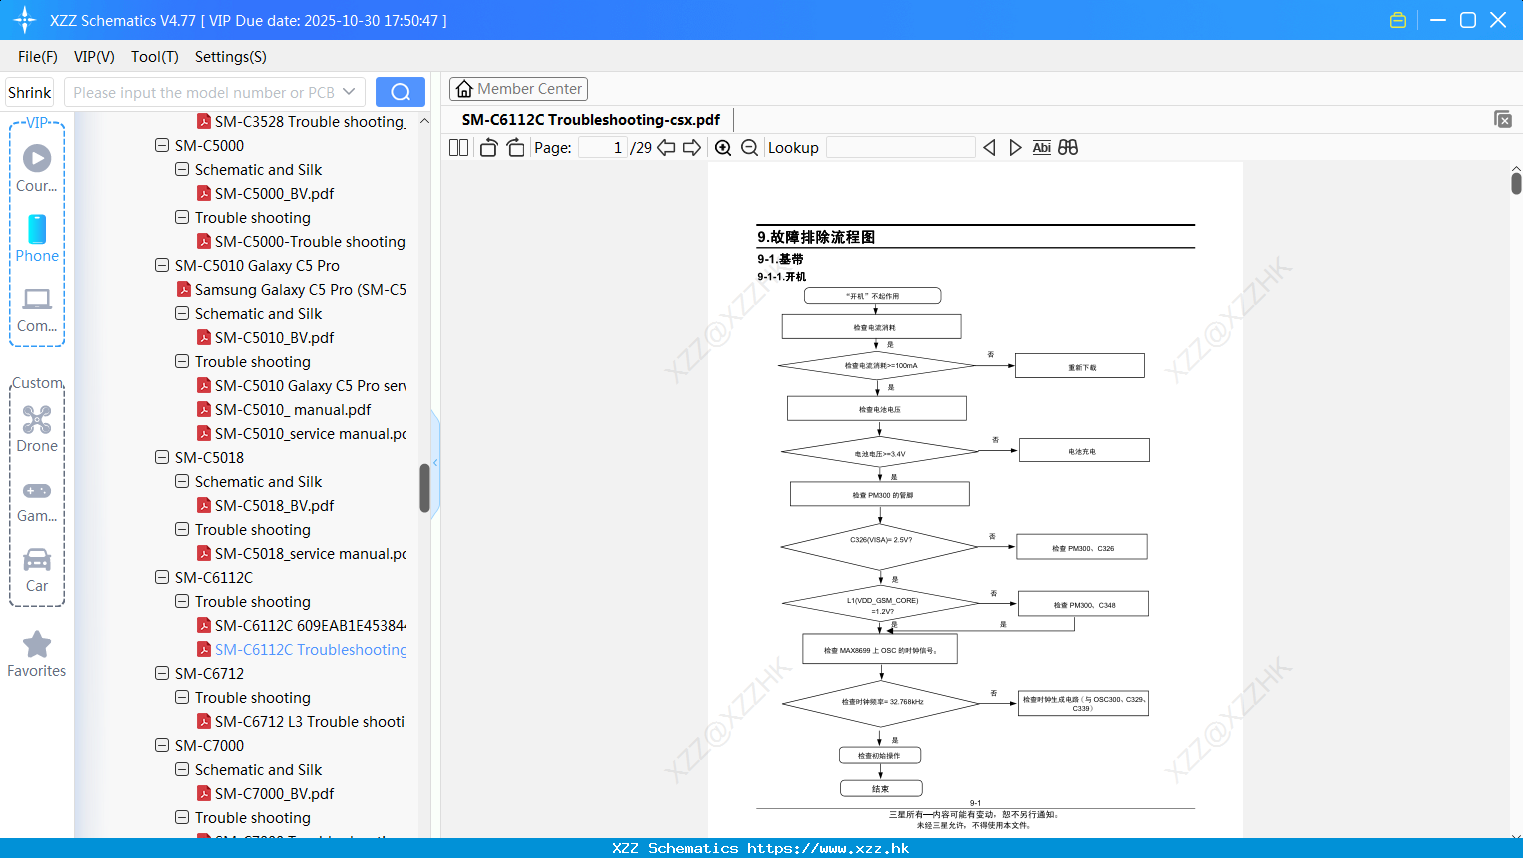The width and height of the screenshot is (1523, 858).
Task: Rotate page counterclockwise
Action: 488,147
